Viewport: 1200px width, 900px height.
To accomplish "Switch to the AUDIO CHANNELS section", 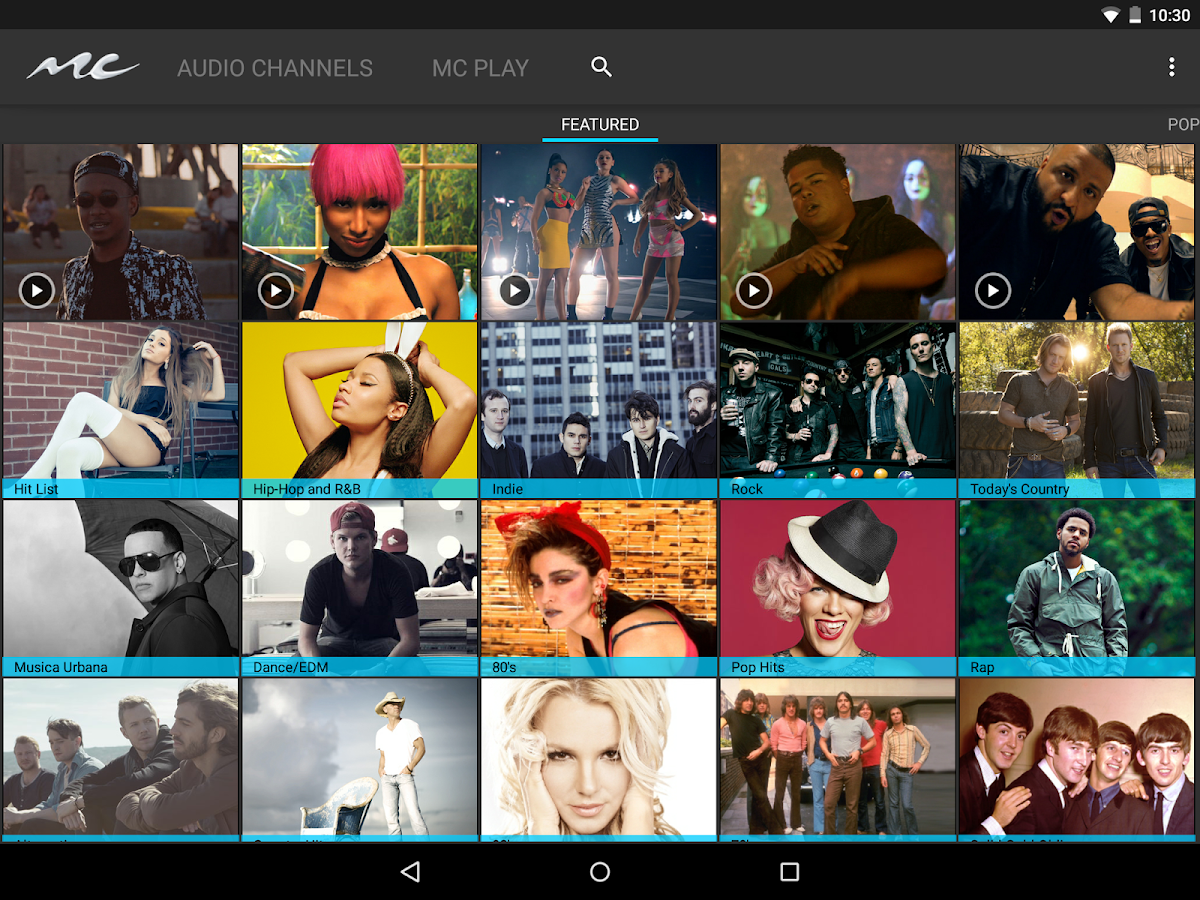I will point(275,67).
